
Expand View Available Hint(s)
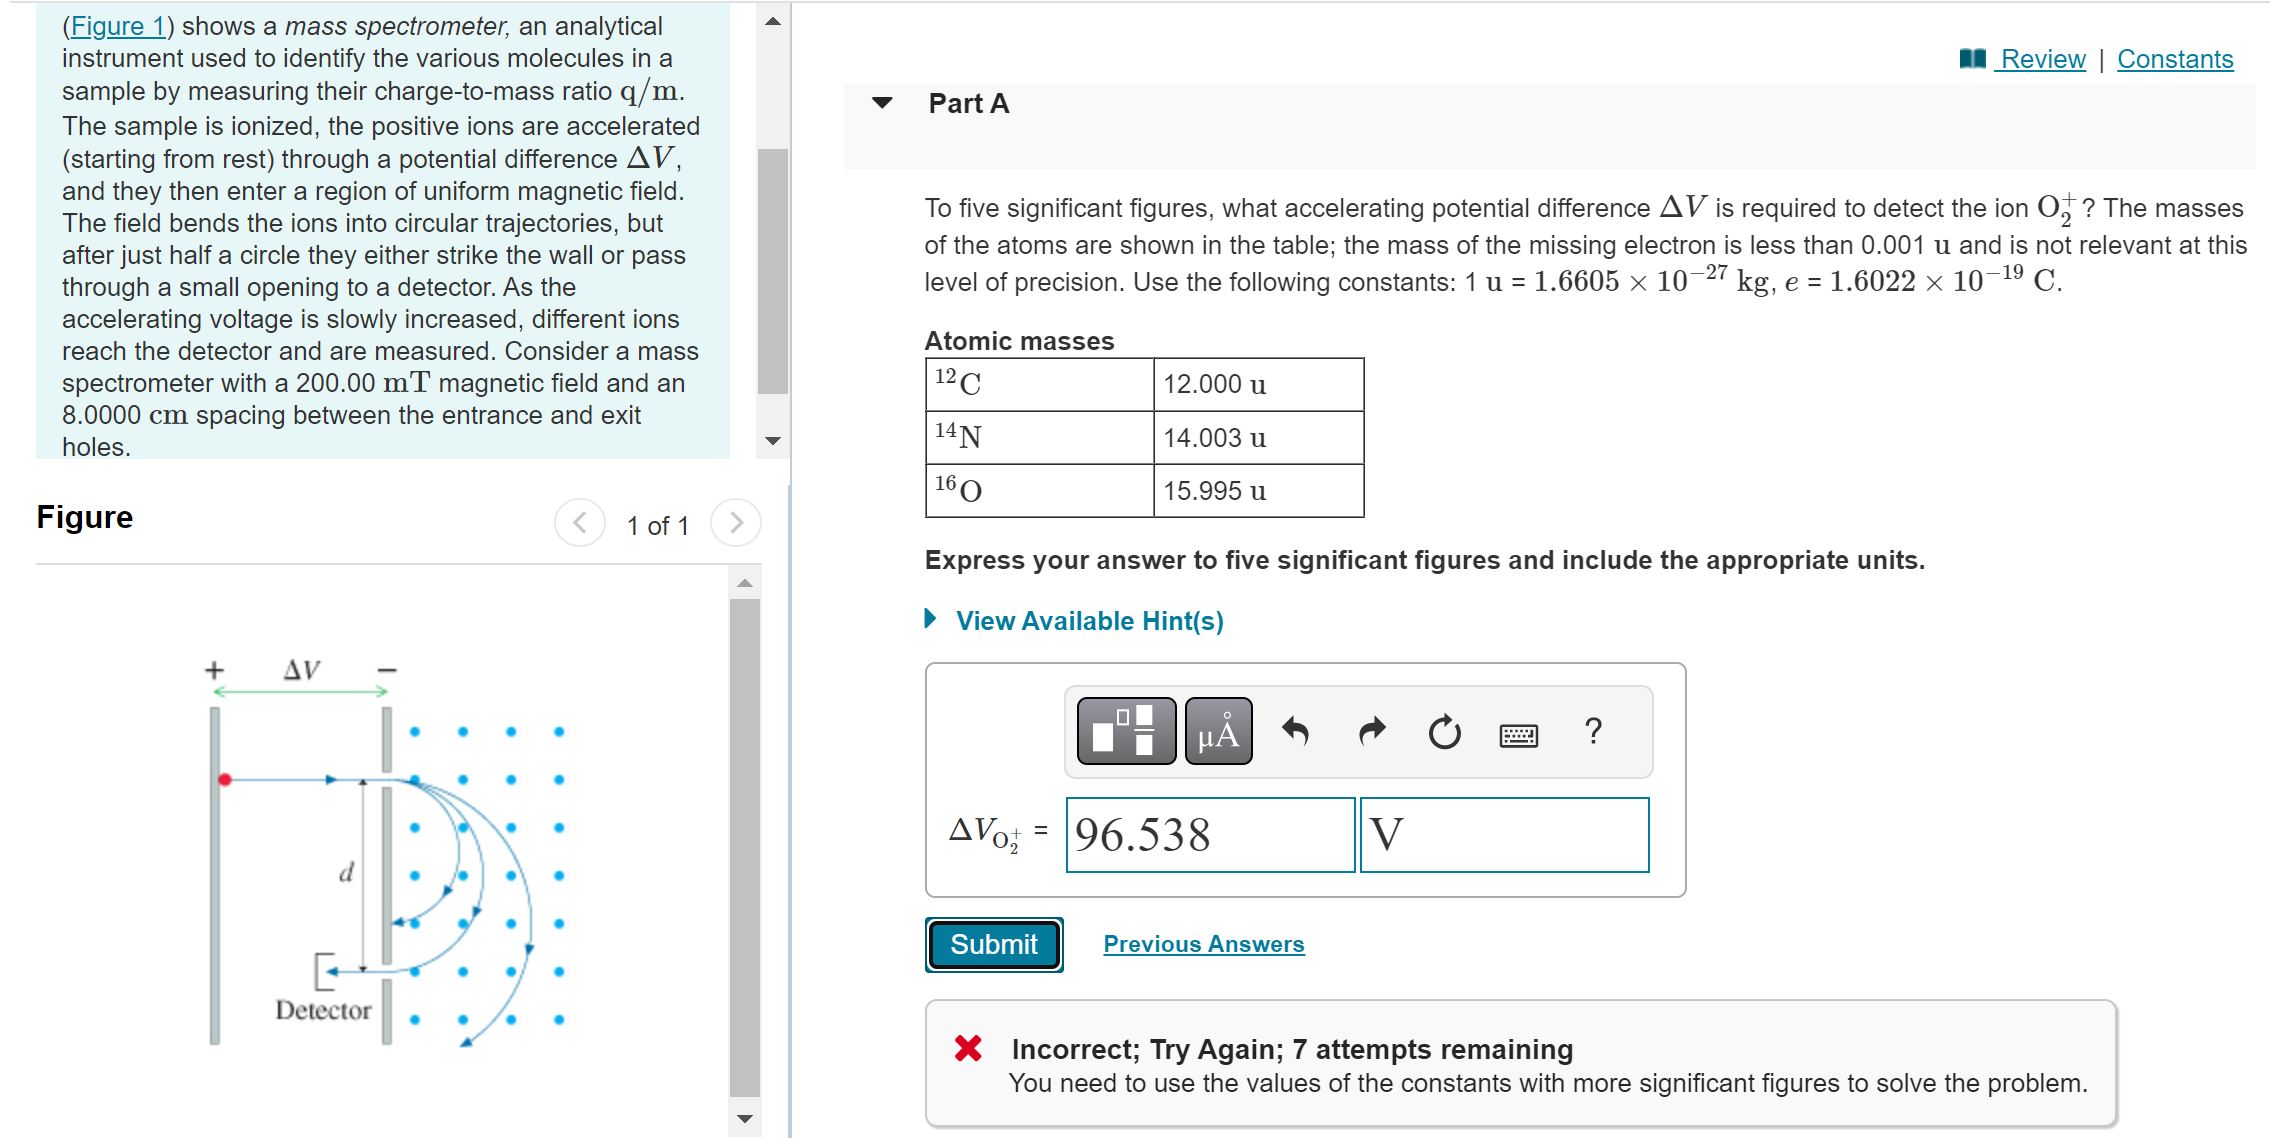tap(1088, 621)
